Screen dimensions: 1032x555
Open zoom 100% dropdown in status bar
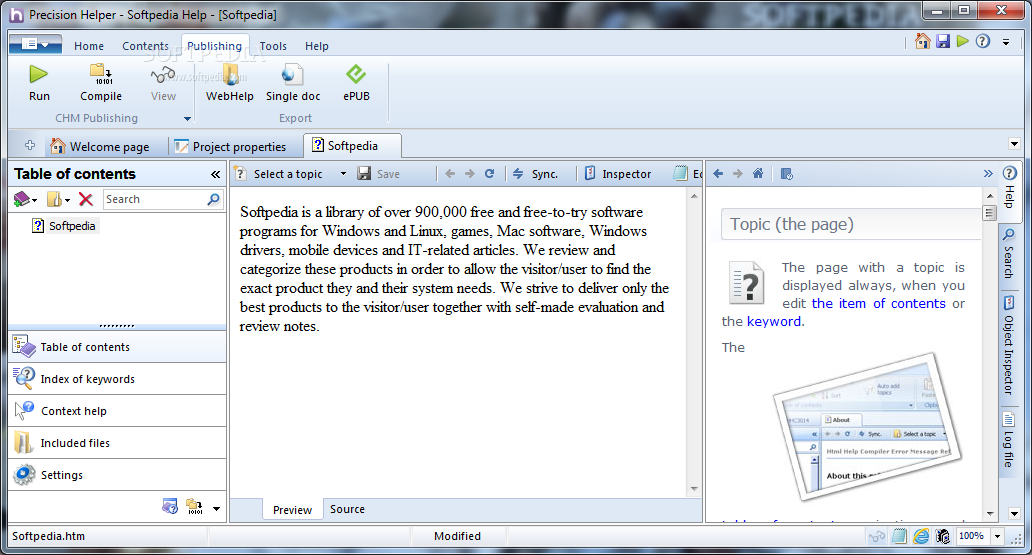(997, 537)
